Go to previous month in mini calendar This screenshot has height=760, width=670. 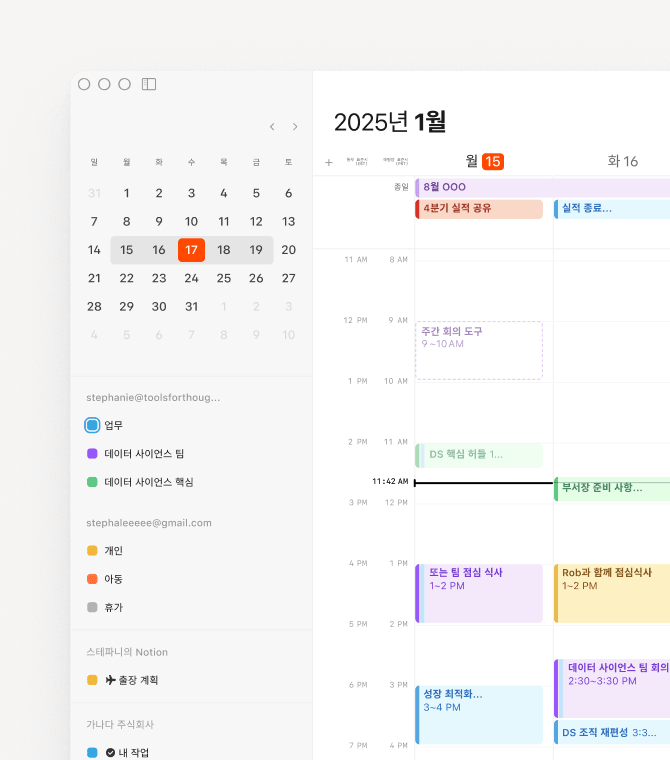click(272, 127)
